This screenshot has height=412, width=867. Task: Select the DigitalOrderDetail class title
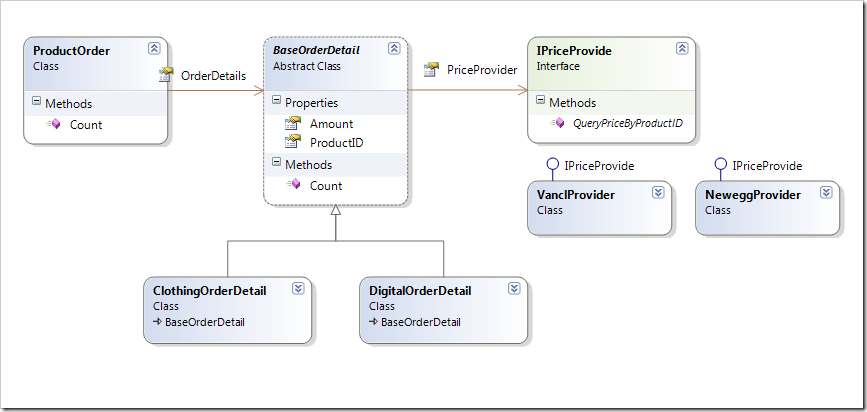pyautogui.click(x=420, y=291)
